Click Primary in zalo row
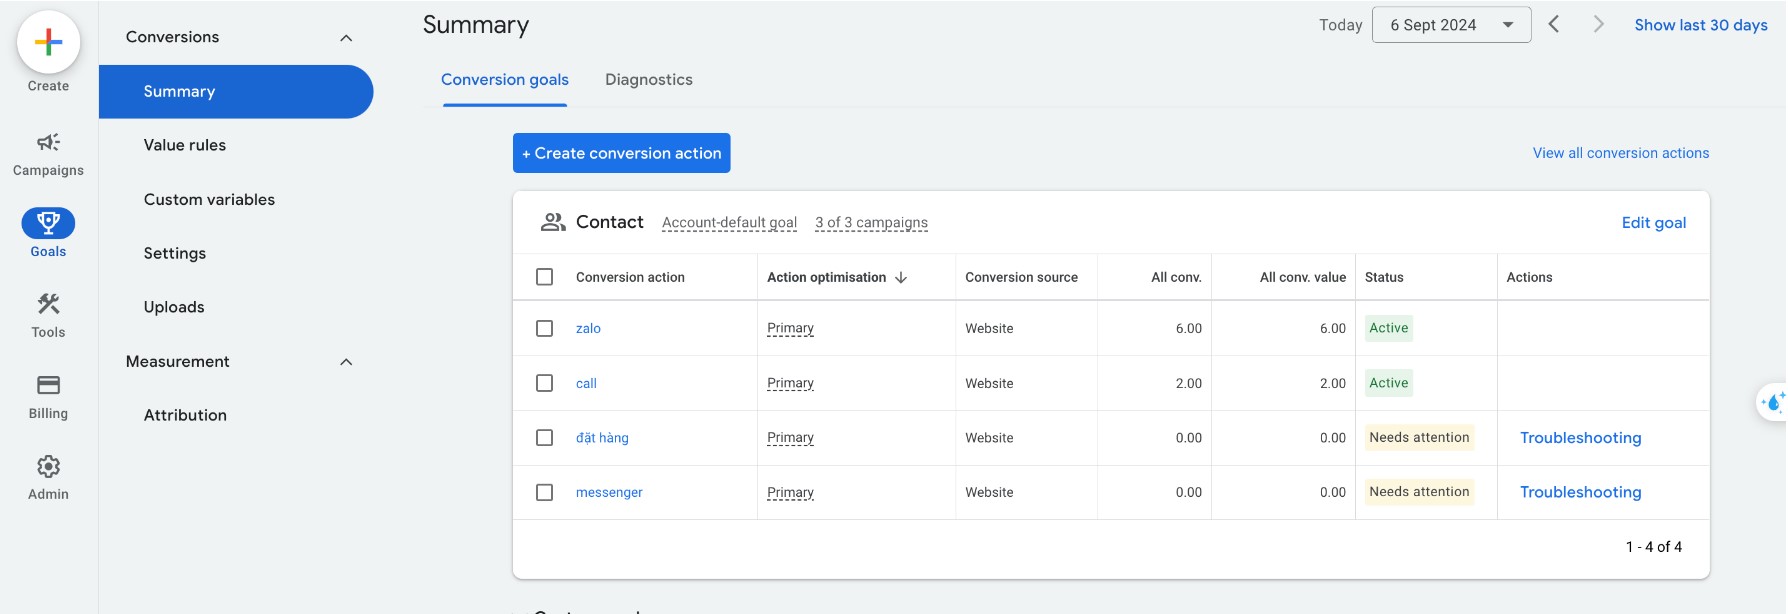The height and width of the screenshot is (614, 1788). click(x=790, y=328)
